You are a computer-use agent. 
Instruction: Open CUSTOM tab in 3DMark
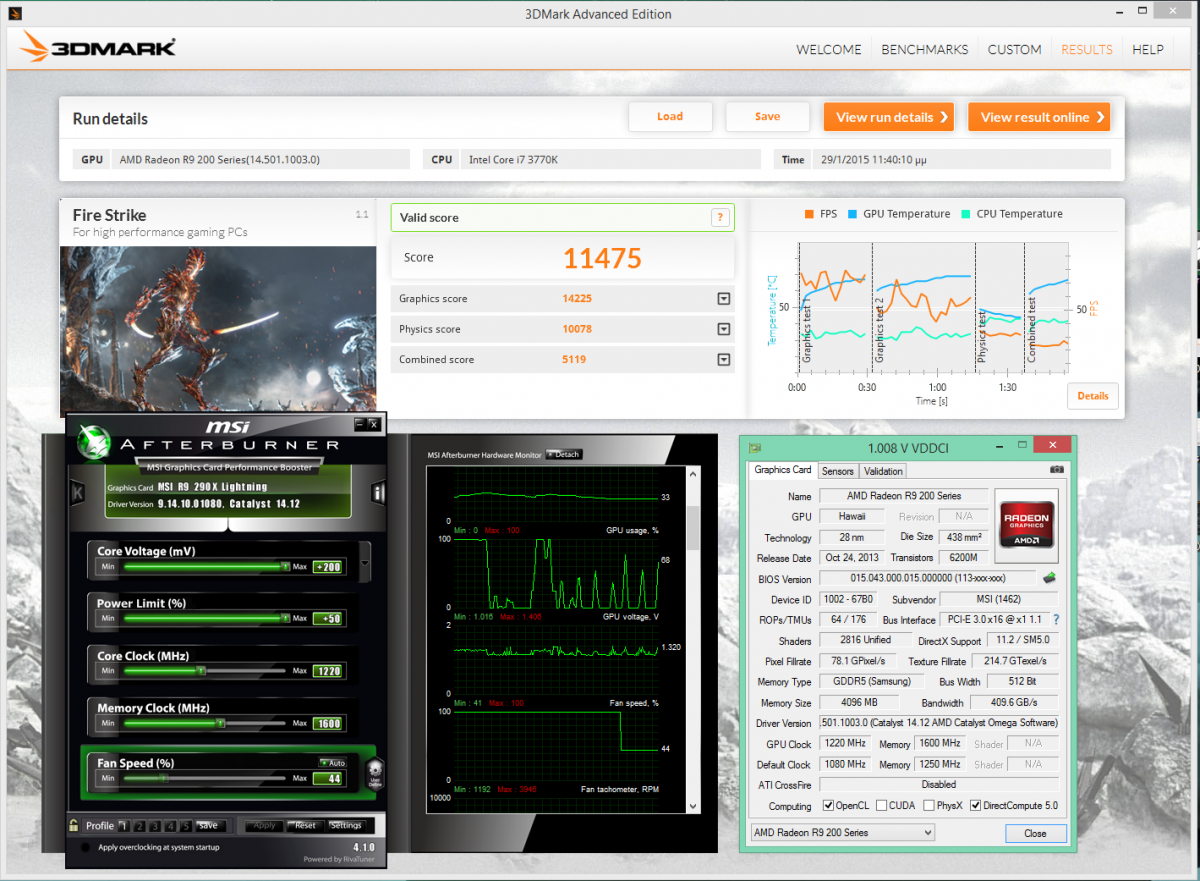[x=1014, y=49]
